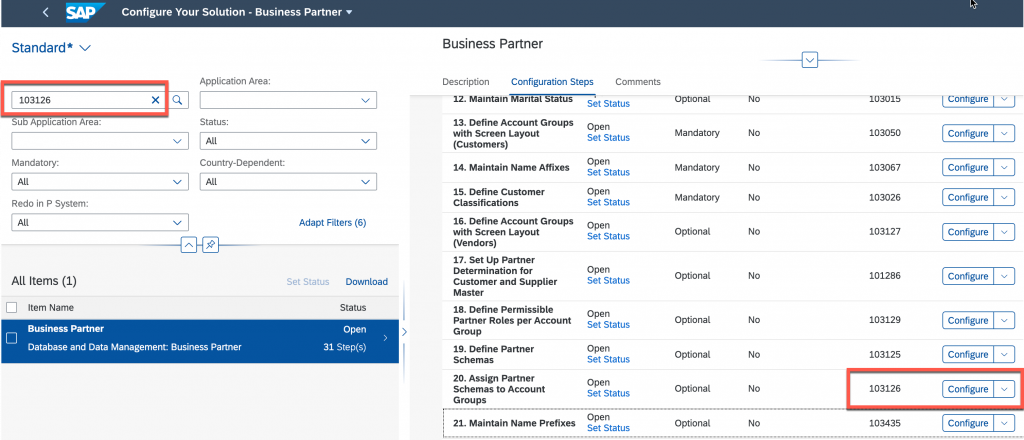
Task: Click the Status column header in item list
Action: click(x=353, y=307)
